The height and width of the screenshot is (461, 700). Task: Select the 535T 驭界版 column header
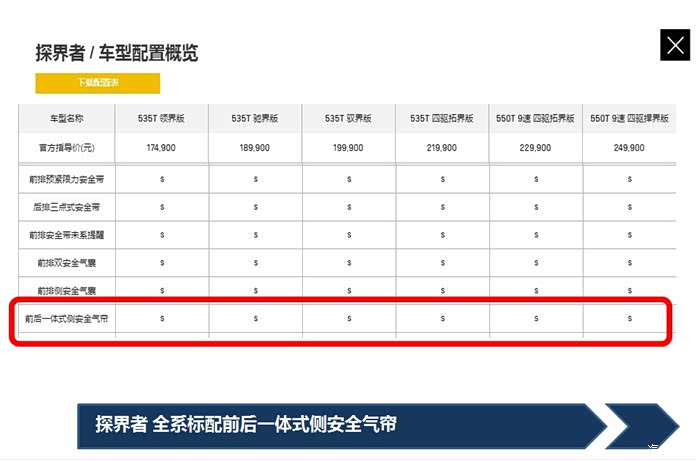[x=348, y=118]
